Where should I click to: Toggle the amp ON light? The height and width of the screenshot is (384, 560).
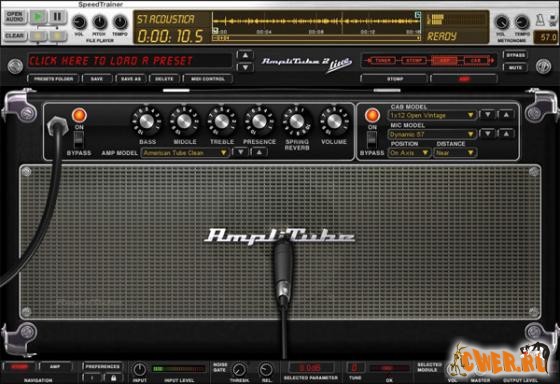coord(79,115)
